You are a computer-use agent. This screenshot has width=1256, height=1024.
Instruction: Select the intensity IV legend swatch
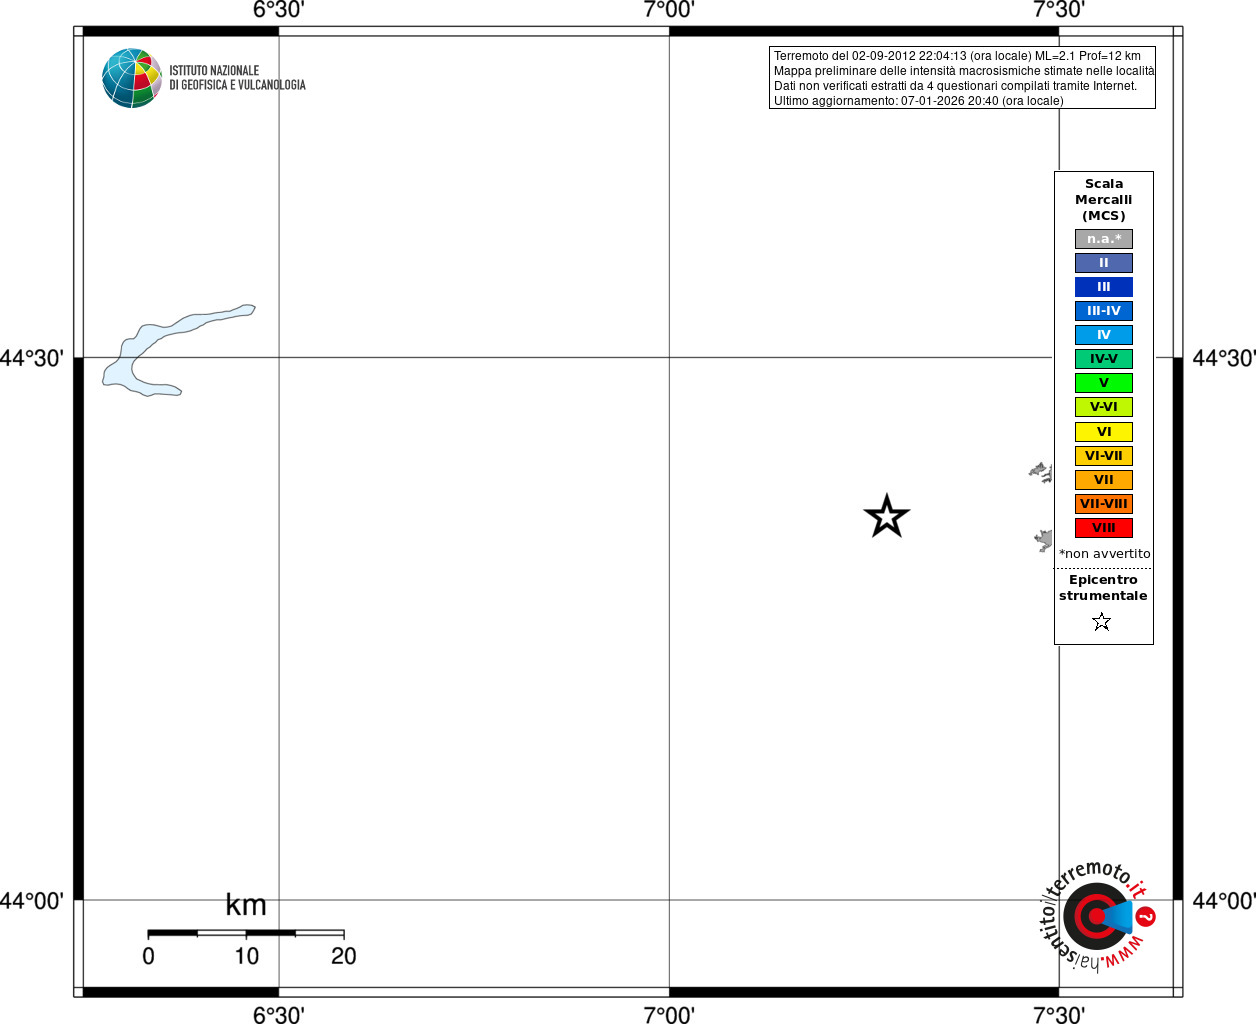point(1104,335)
